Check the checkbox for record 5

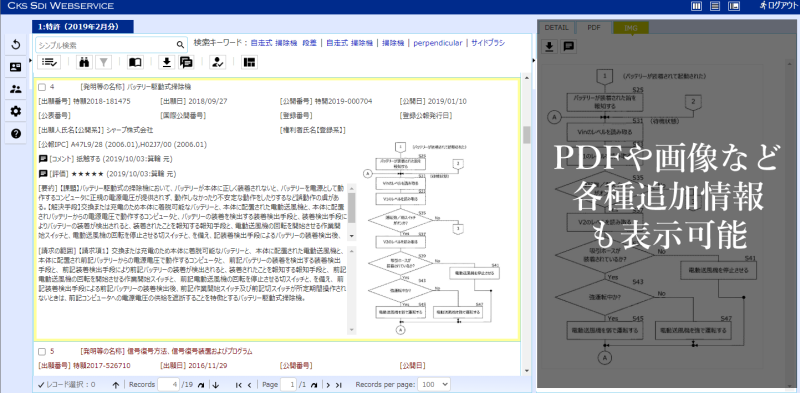pyautogui.click(x=42, y=352)
